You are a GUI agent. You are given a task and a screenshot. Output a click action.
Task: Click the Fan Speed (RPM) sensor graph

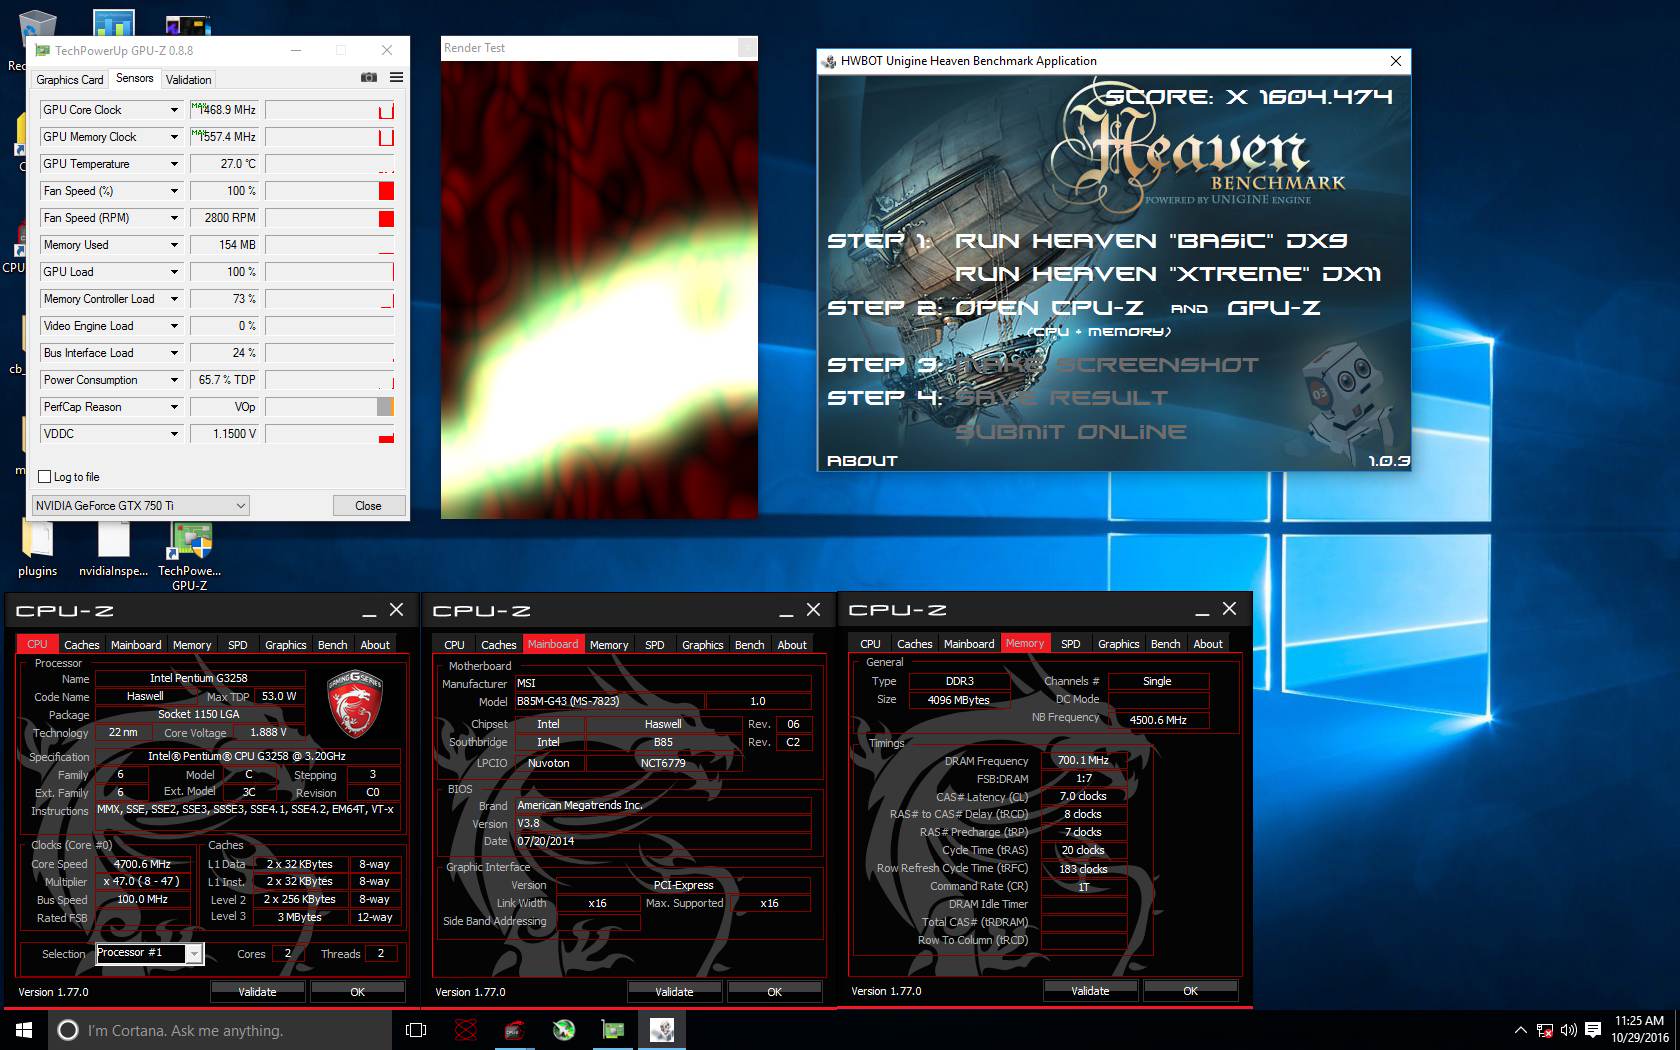[x=330, y=218]
